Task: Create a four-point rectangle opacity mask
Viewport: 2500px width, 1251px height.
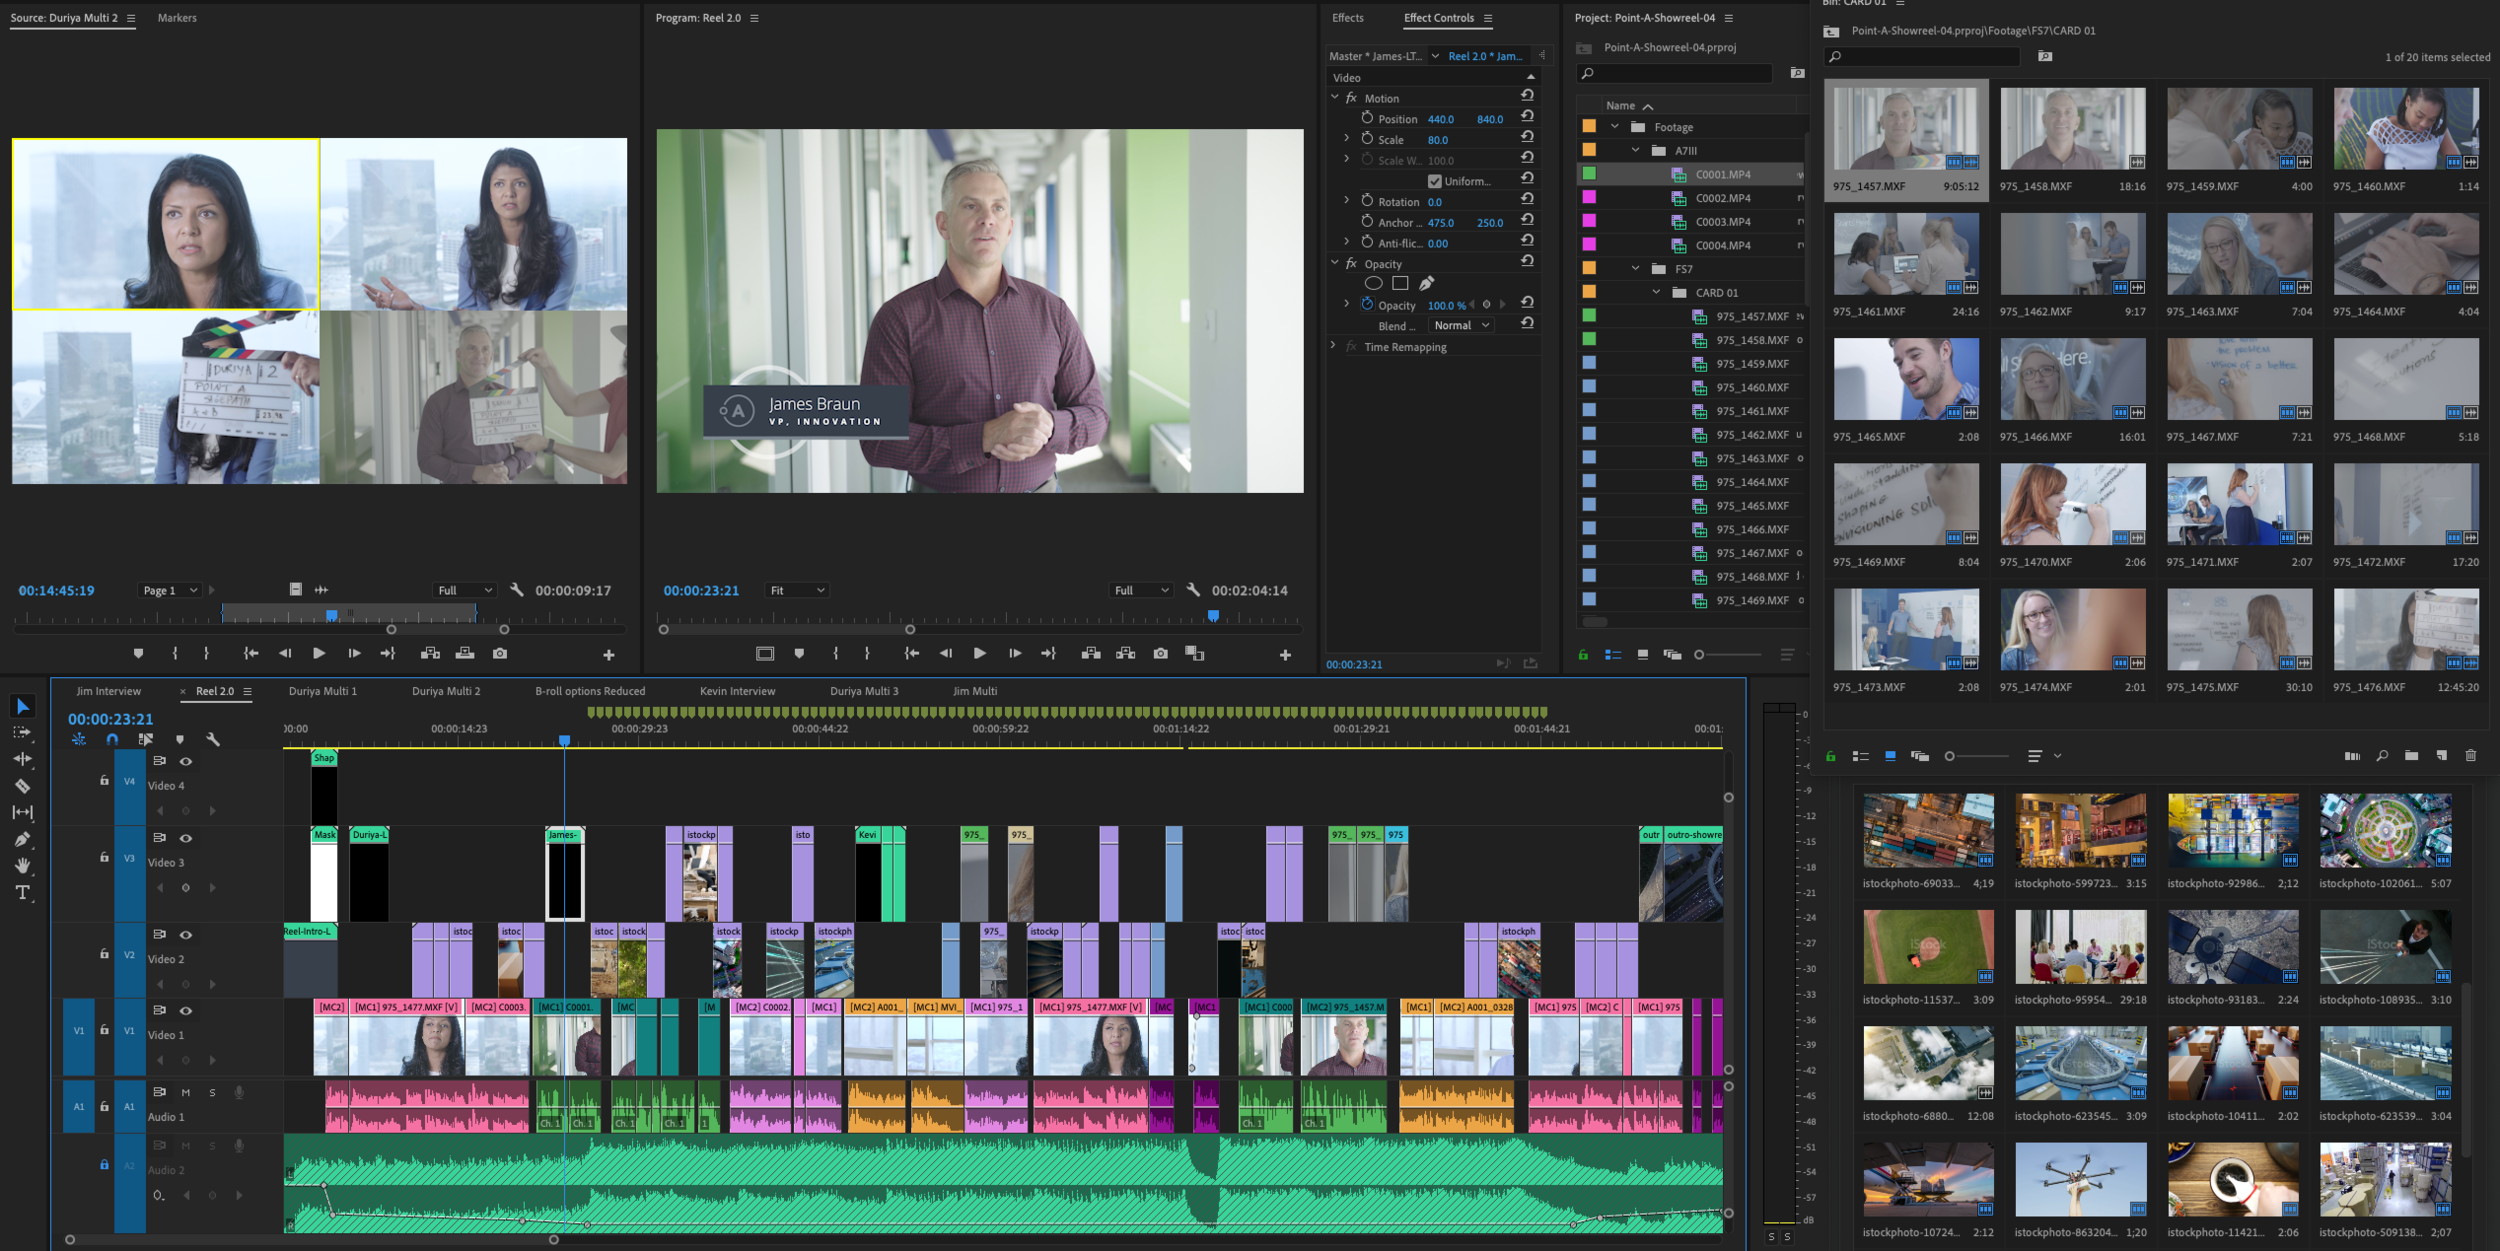Action: point(1400,284)
